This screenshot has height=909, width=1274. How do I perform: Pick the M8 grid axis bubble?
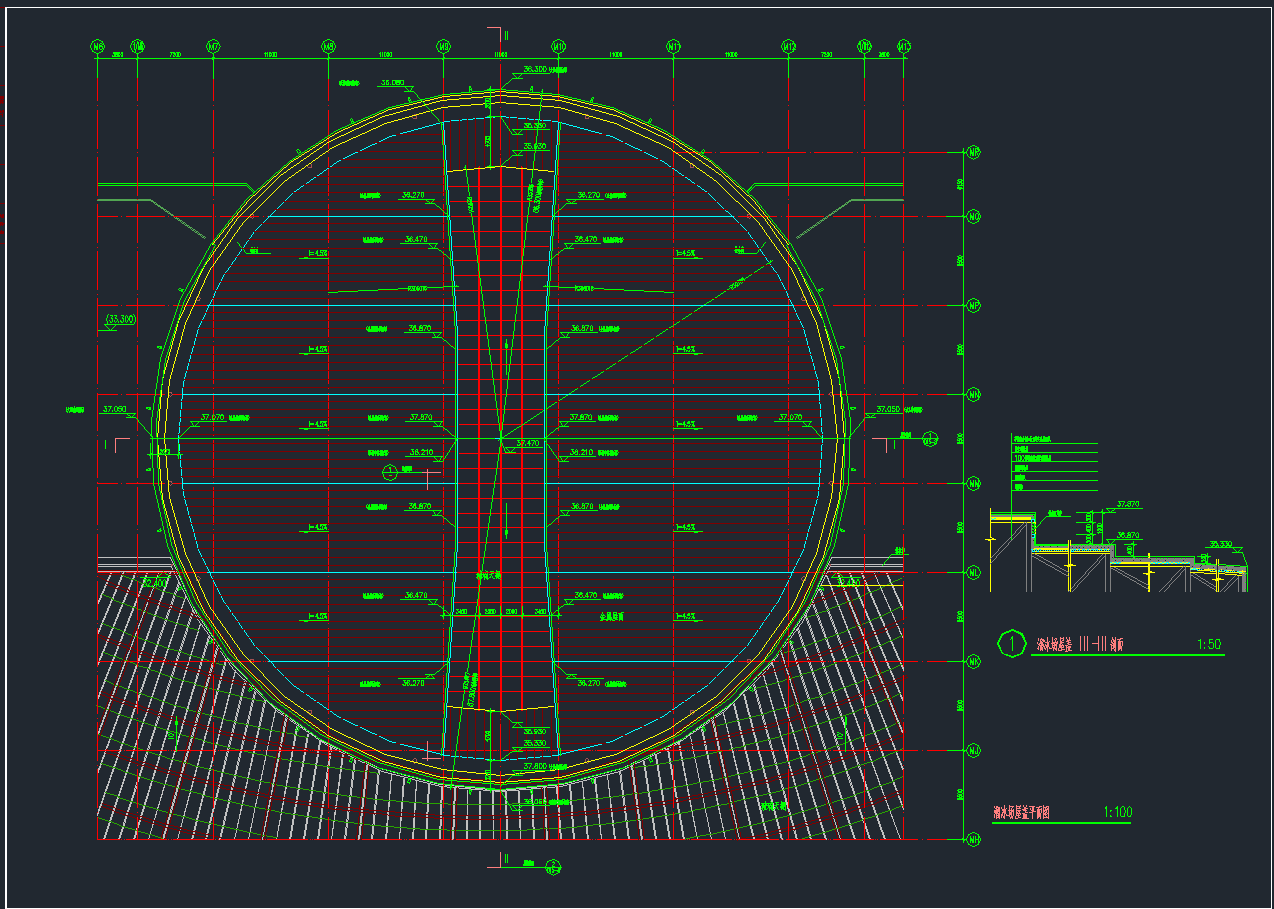coord(329,46)
